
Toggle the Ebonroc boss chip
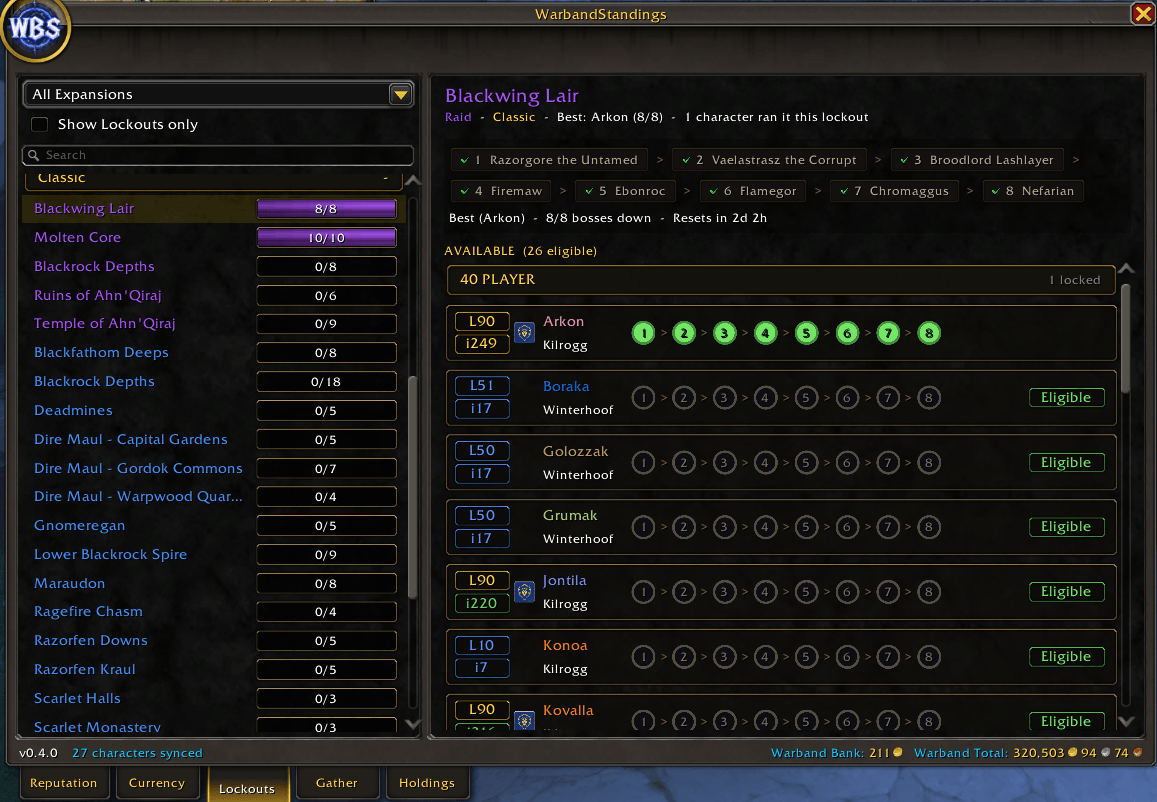point(625,191)
